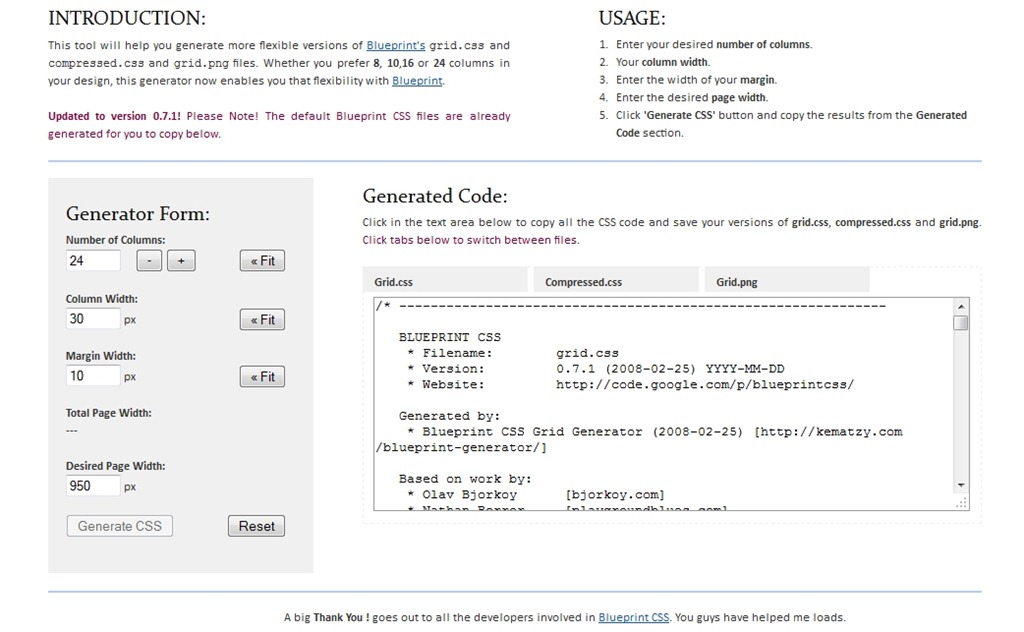Click the code area's scroll down arrow
1024x632 pixels.
[x=961, y=485]
